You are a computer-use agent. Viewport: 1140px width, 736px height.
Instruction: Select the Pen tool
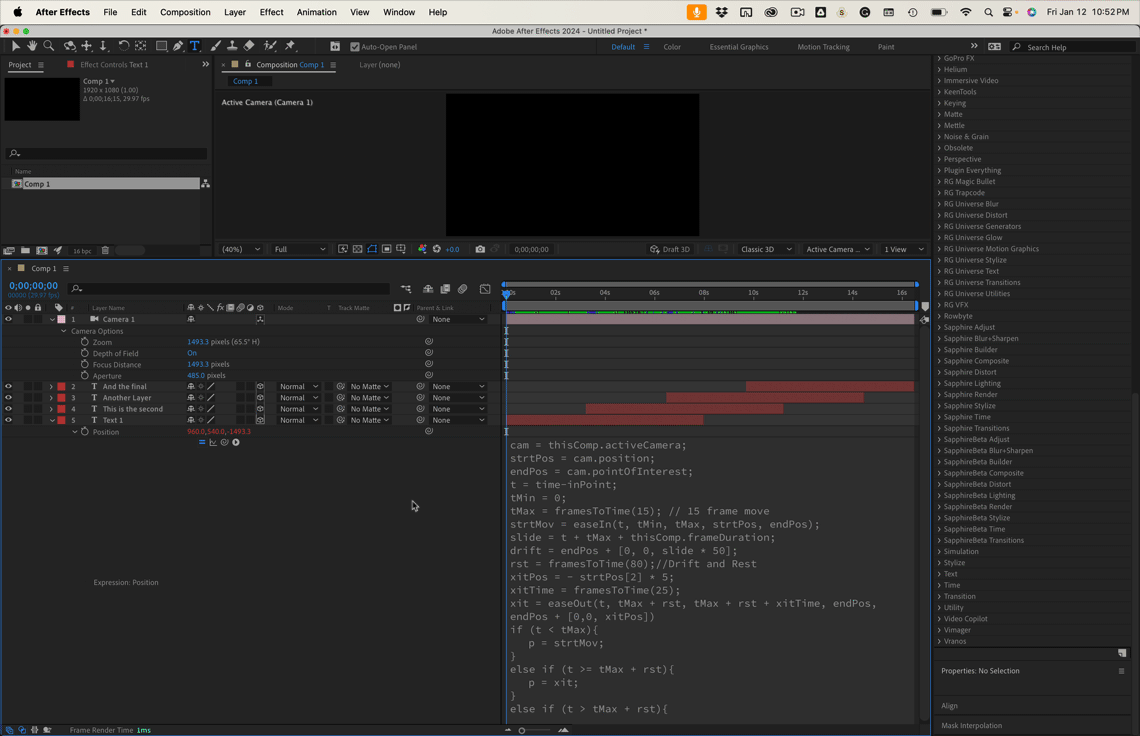point(178,46)
